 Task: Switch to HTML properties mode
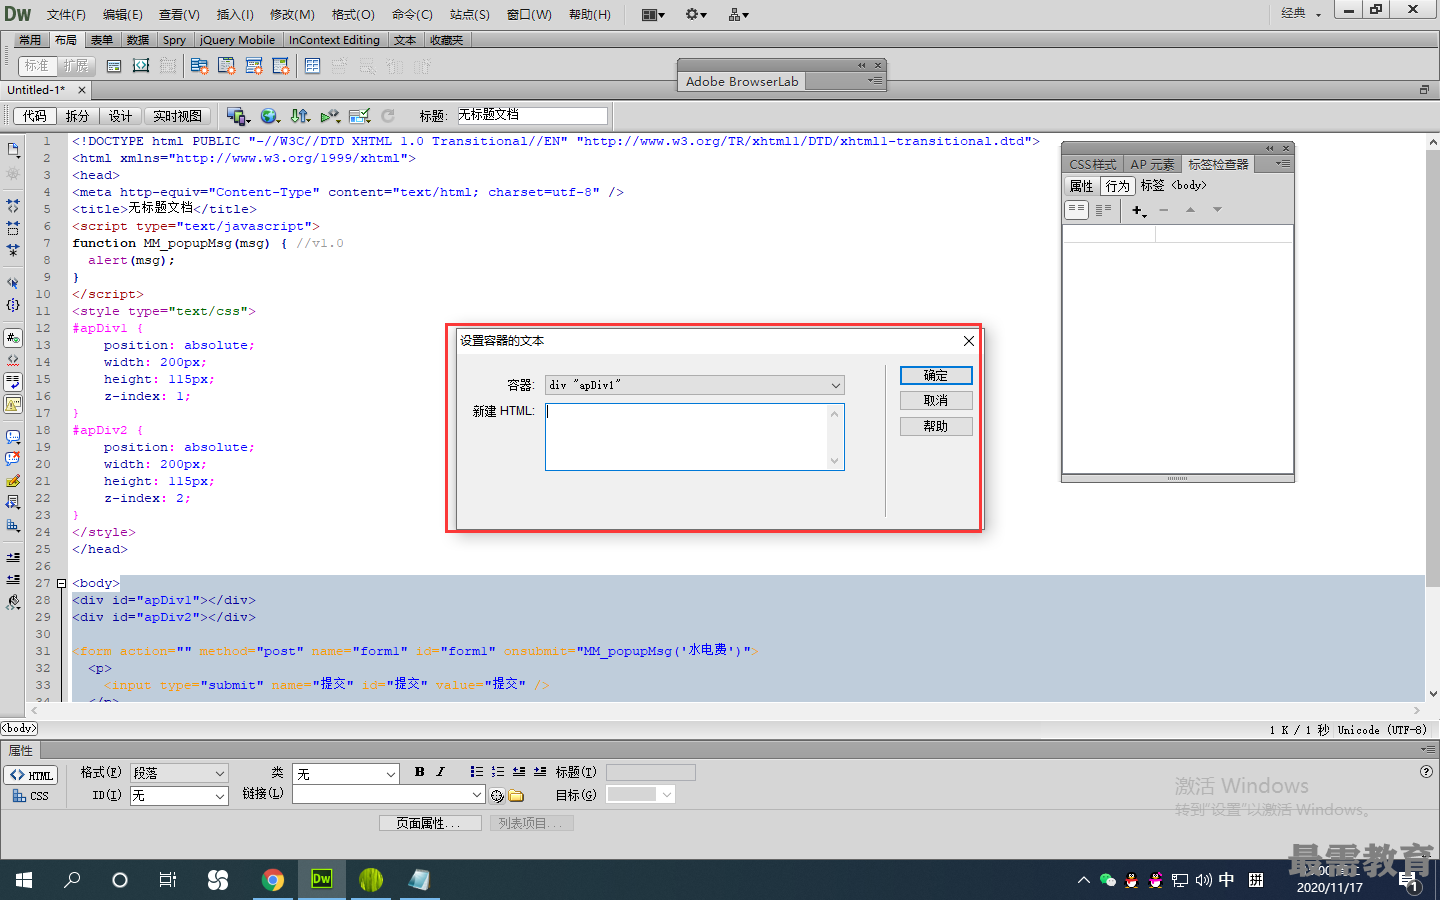point(31,775)
